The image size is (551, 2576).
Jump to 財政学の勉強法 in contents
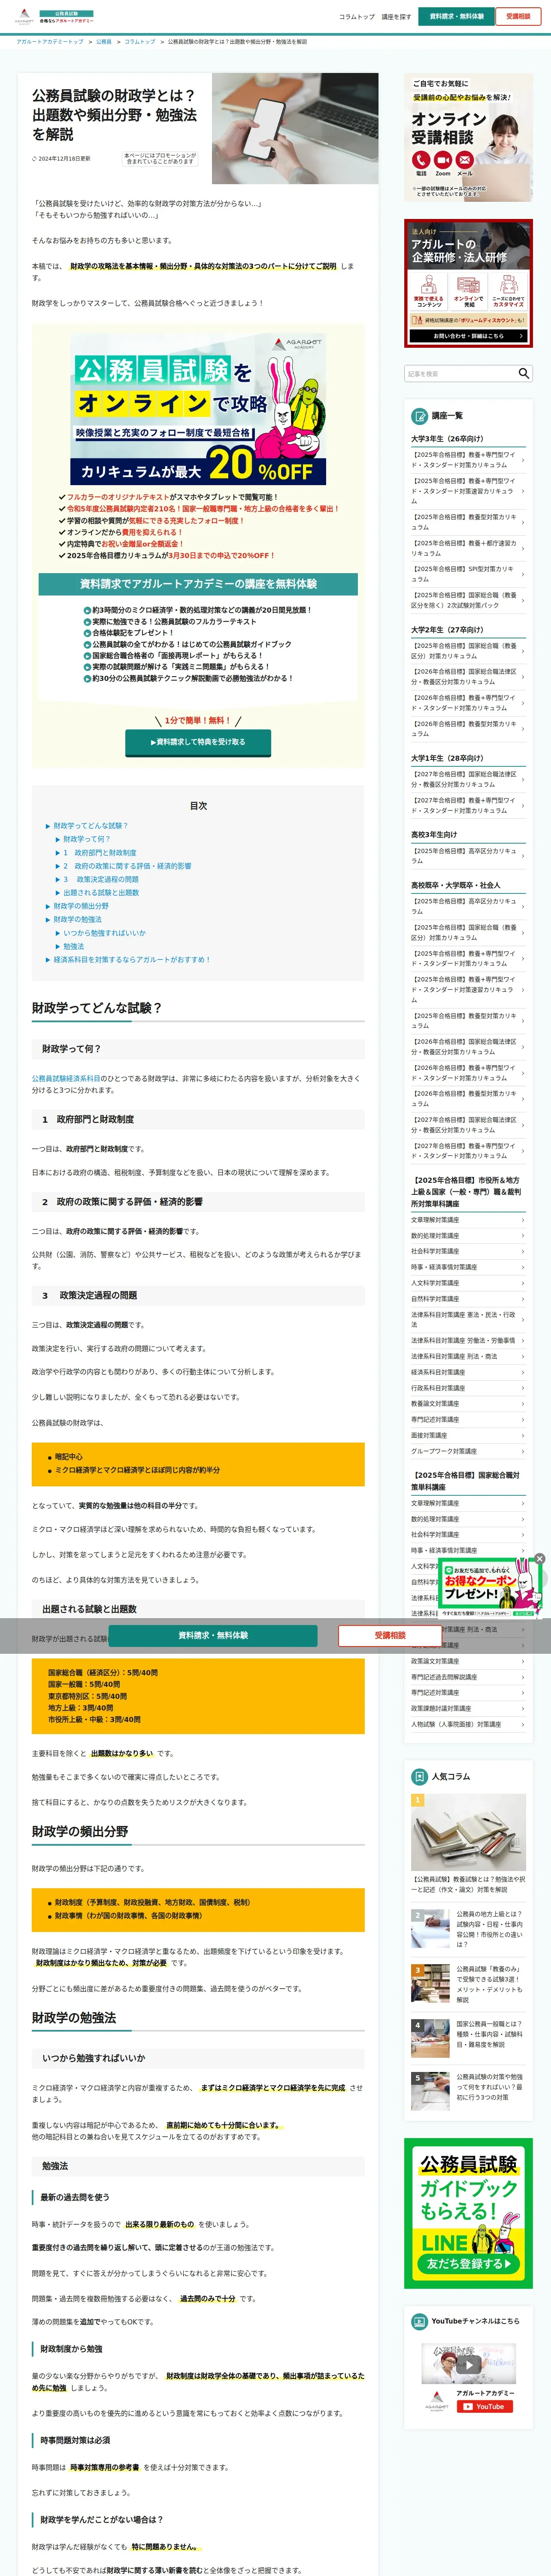click(x=78, y=920)
